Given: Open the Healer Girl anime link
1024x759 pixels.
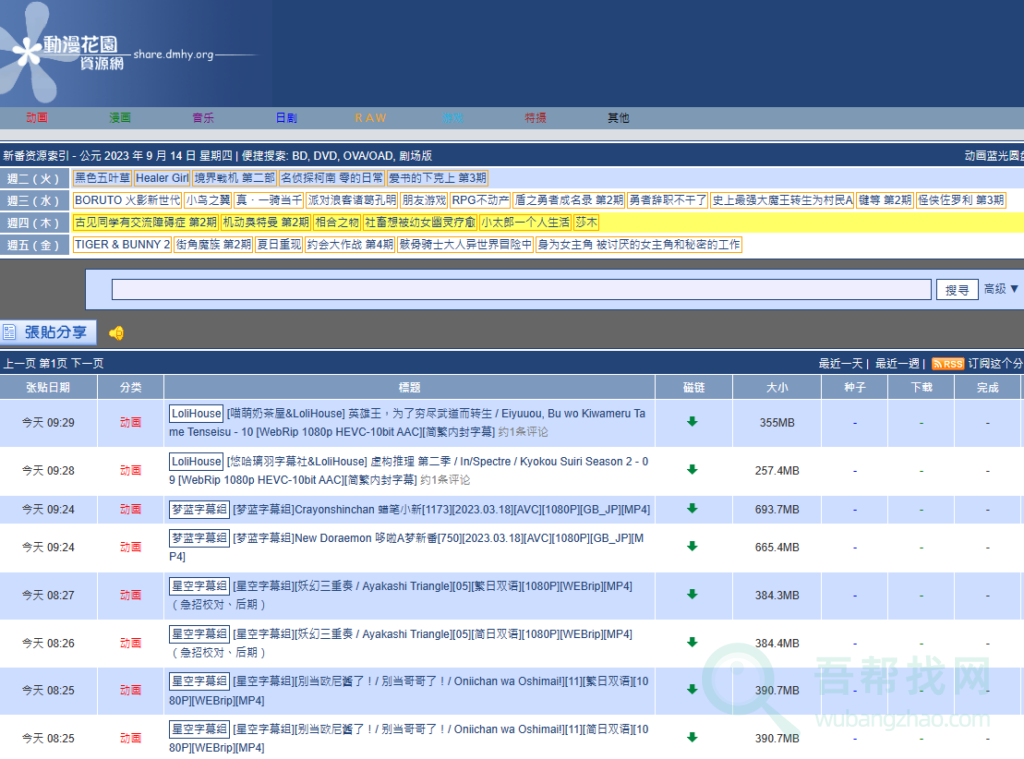Looking at the screenshot, I should tap(162, 178).
